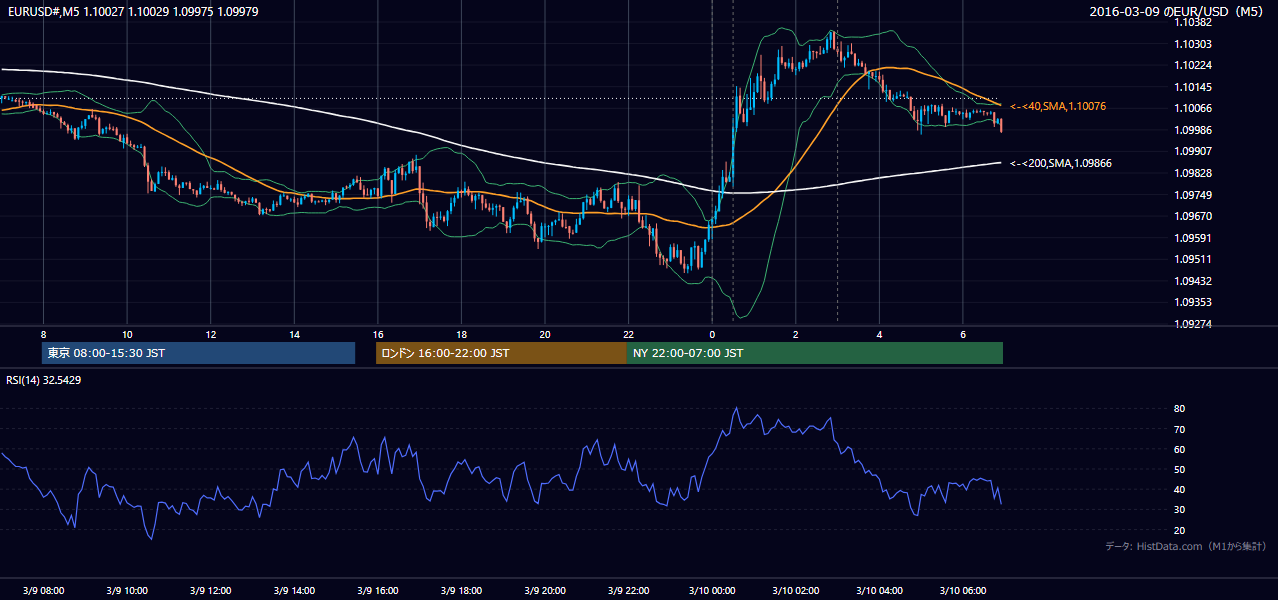Screen dimensions: 1278x600
Task: Click the 3/9 16:00 date label
Action: [x=377, y=590]
